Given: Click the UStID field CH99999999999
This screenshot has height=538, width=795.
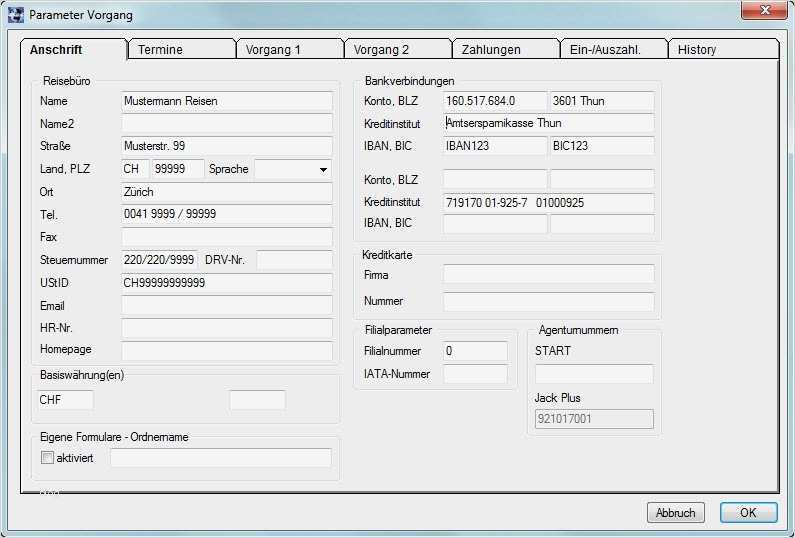Looking at the screenshot, I should [x=227, y=283].
